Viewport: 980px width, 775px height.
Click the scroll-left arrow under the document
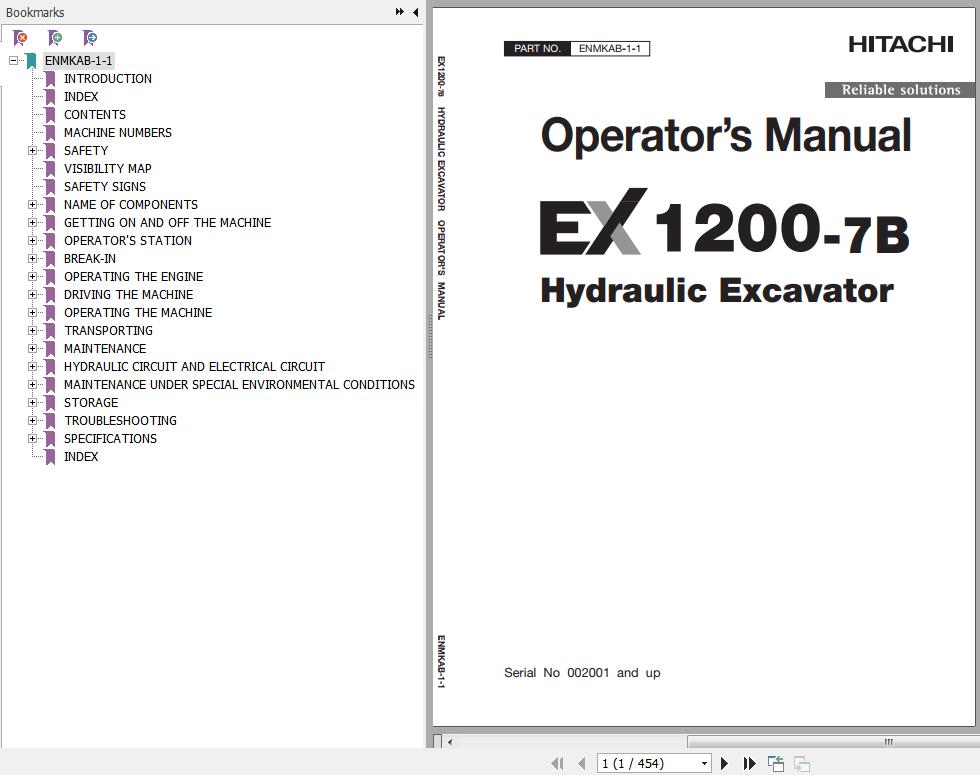point(450,742)
